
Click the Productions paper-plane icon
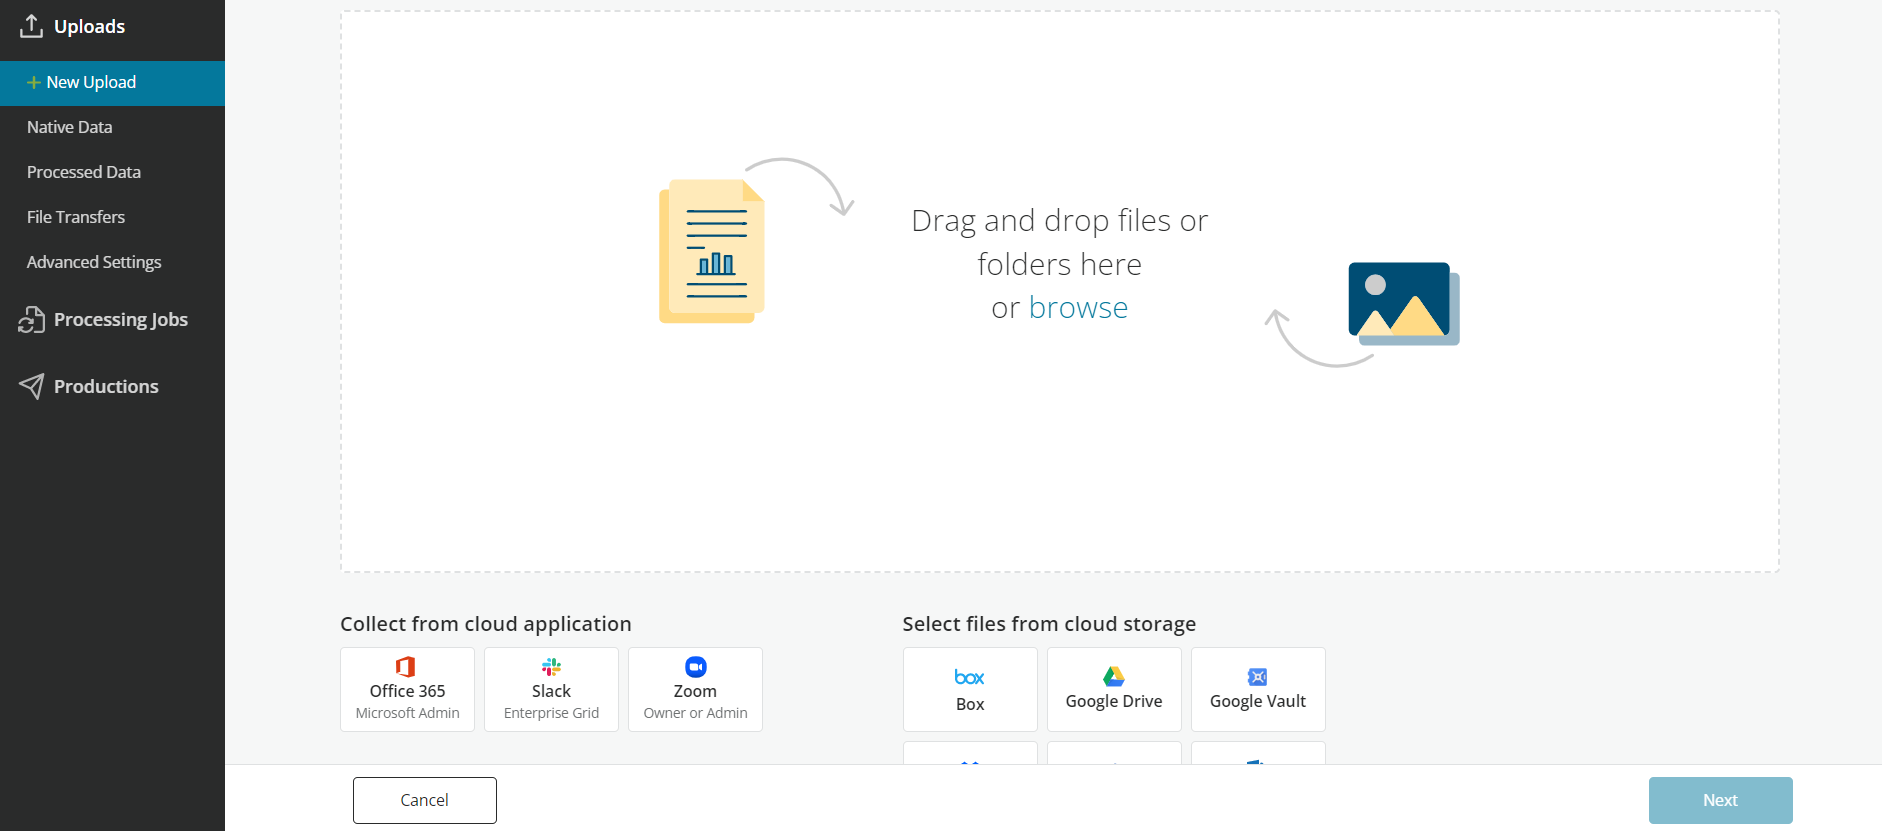tap(31, 386)
